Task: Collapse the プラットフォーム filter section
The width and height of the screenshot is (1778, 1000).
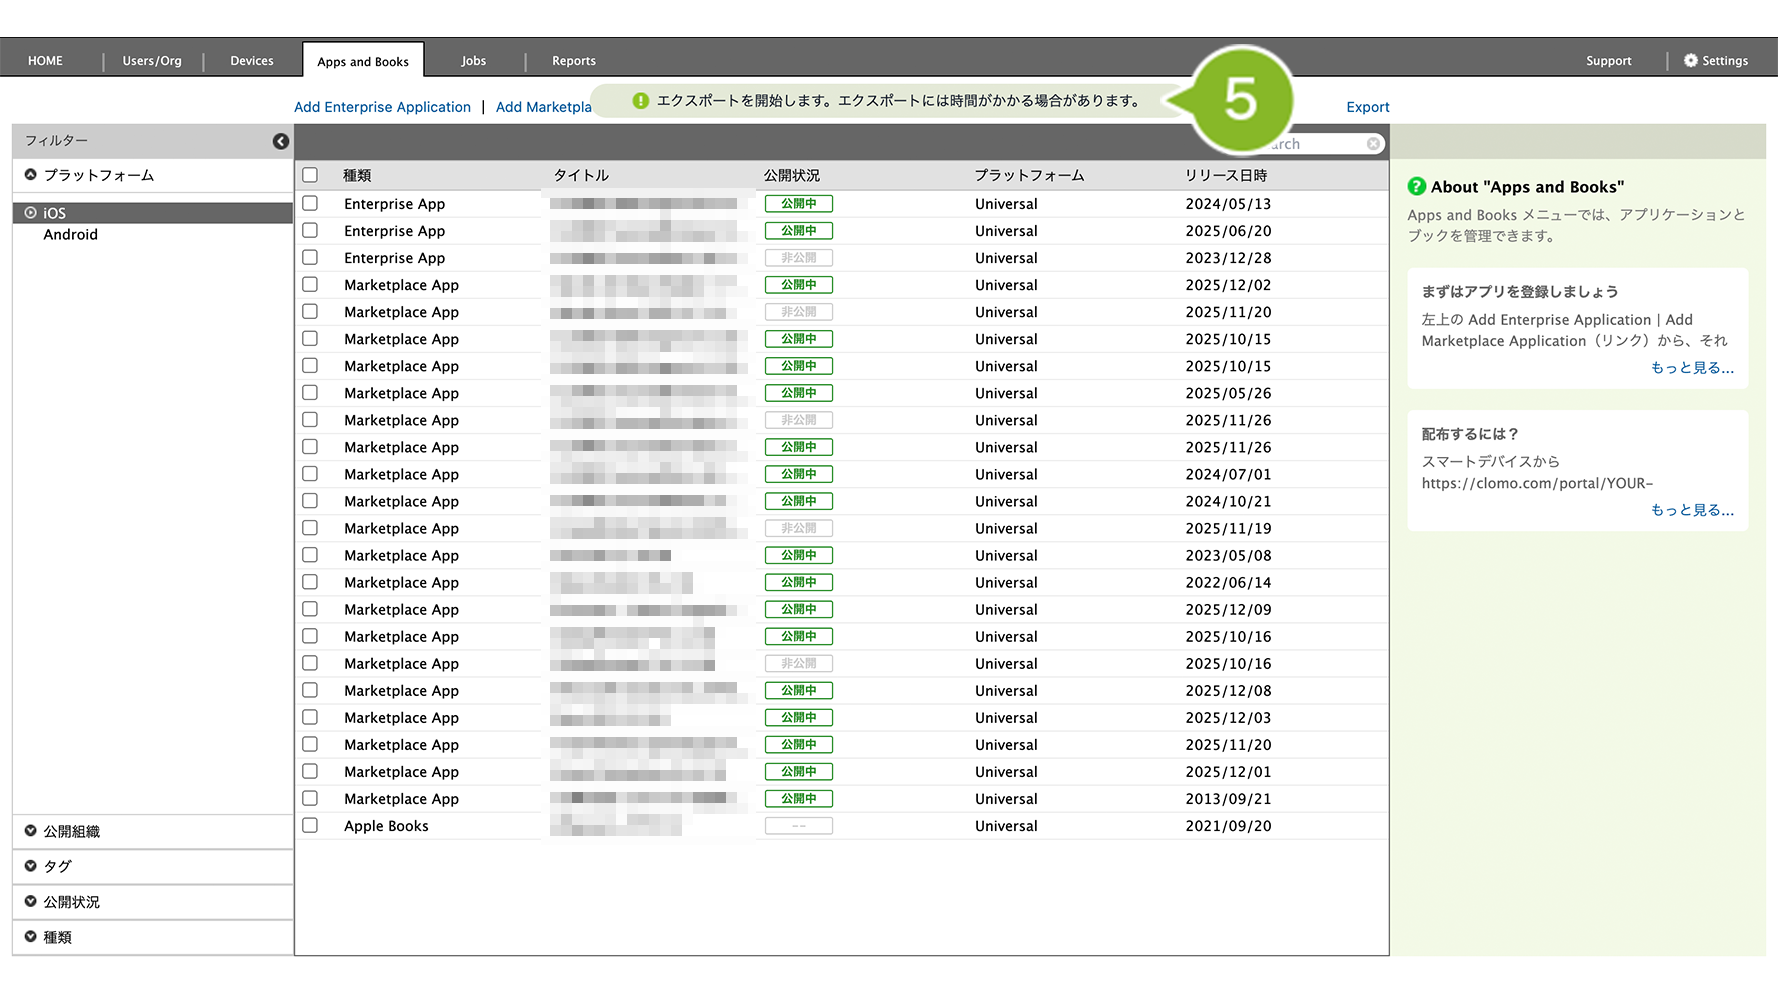Action: (31, 175)
